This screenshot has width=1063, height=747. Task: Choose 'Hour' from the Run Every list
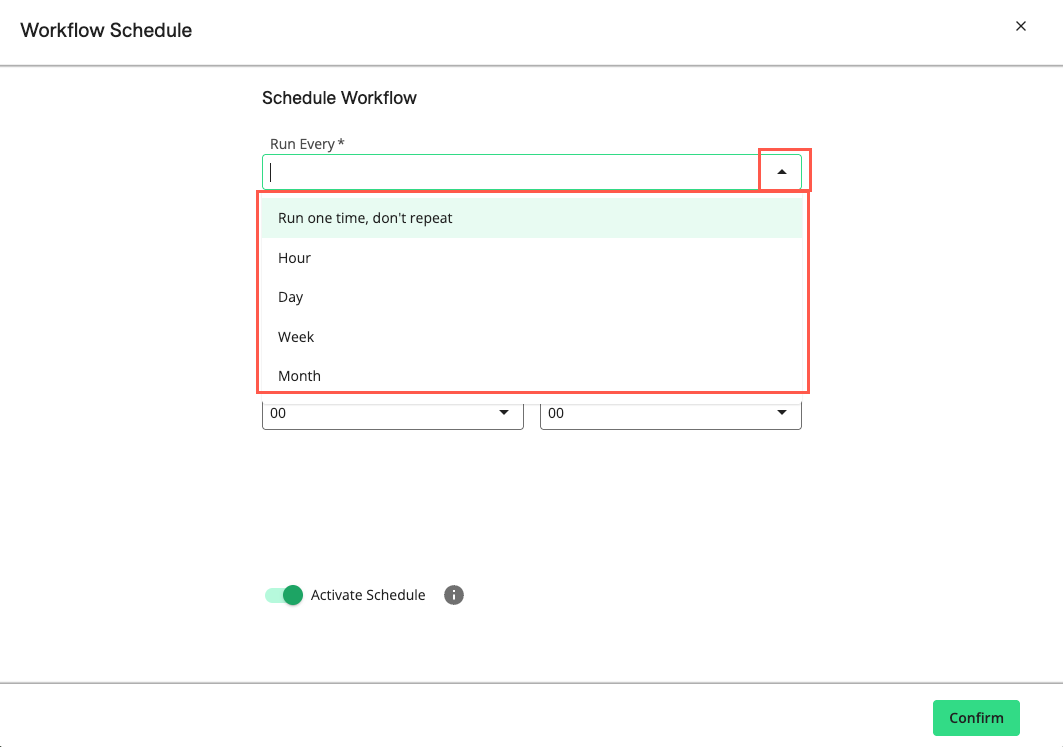click(x=294, y=257)
